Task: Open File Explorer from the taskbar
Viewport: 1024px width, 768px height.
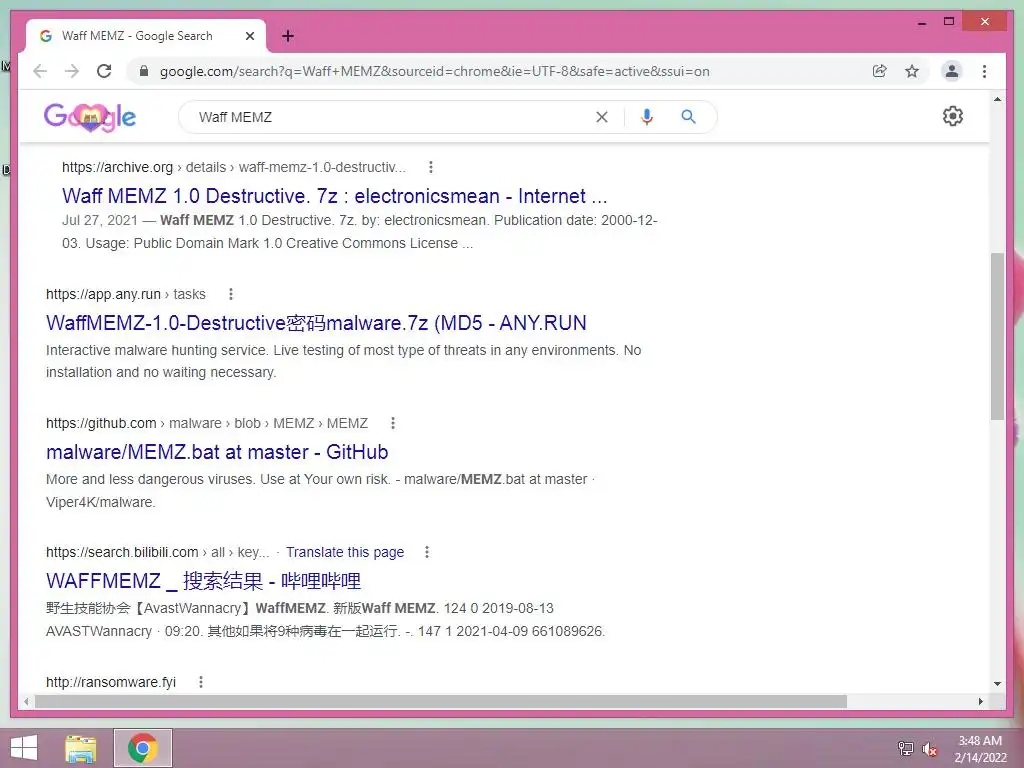Action: (80, 748)
